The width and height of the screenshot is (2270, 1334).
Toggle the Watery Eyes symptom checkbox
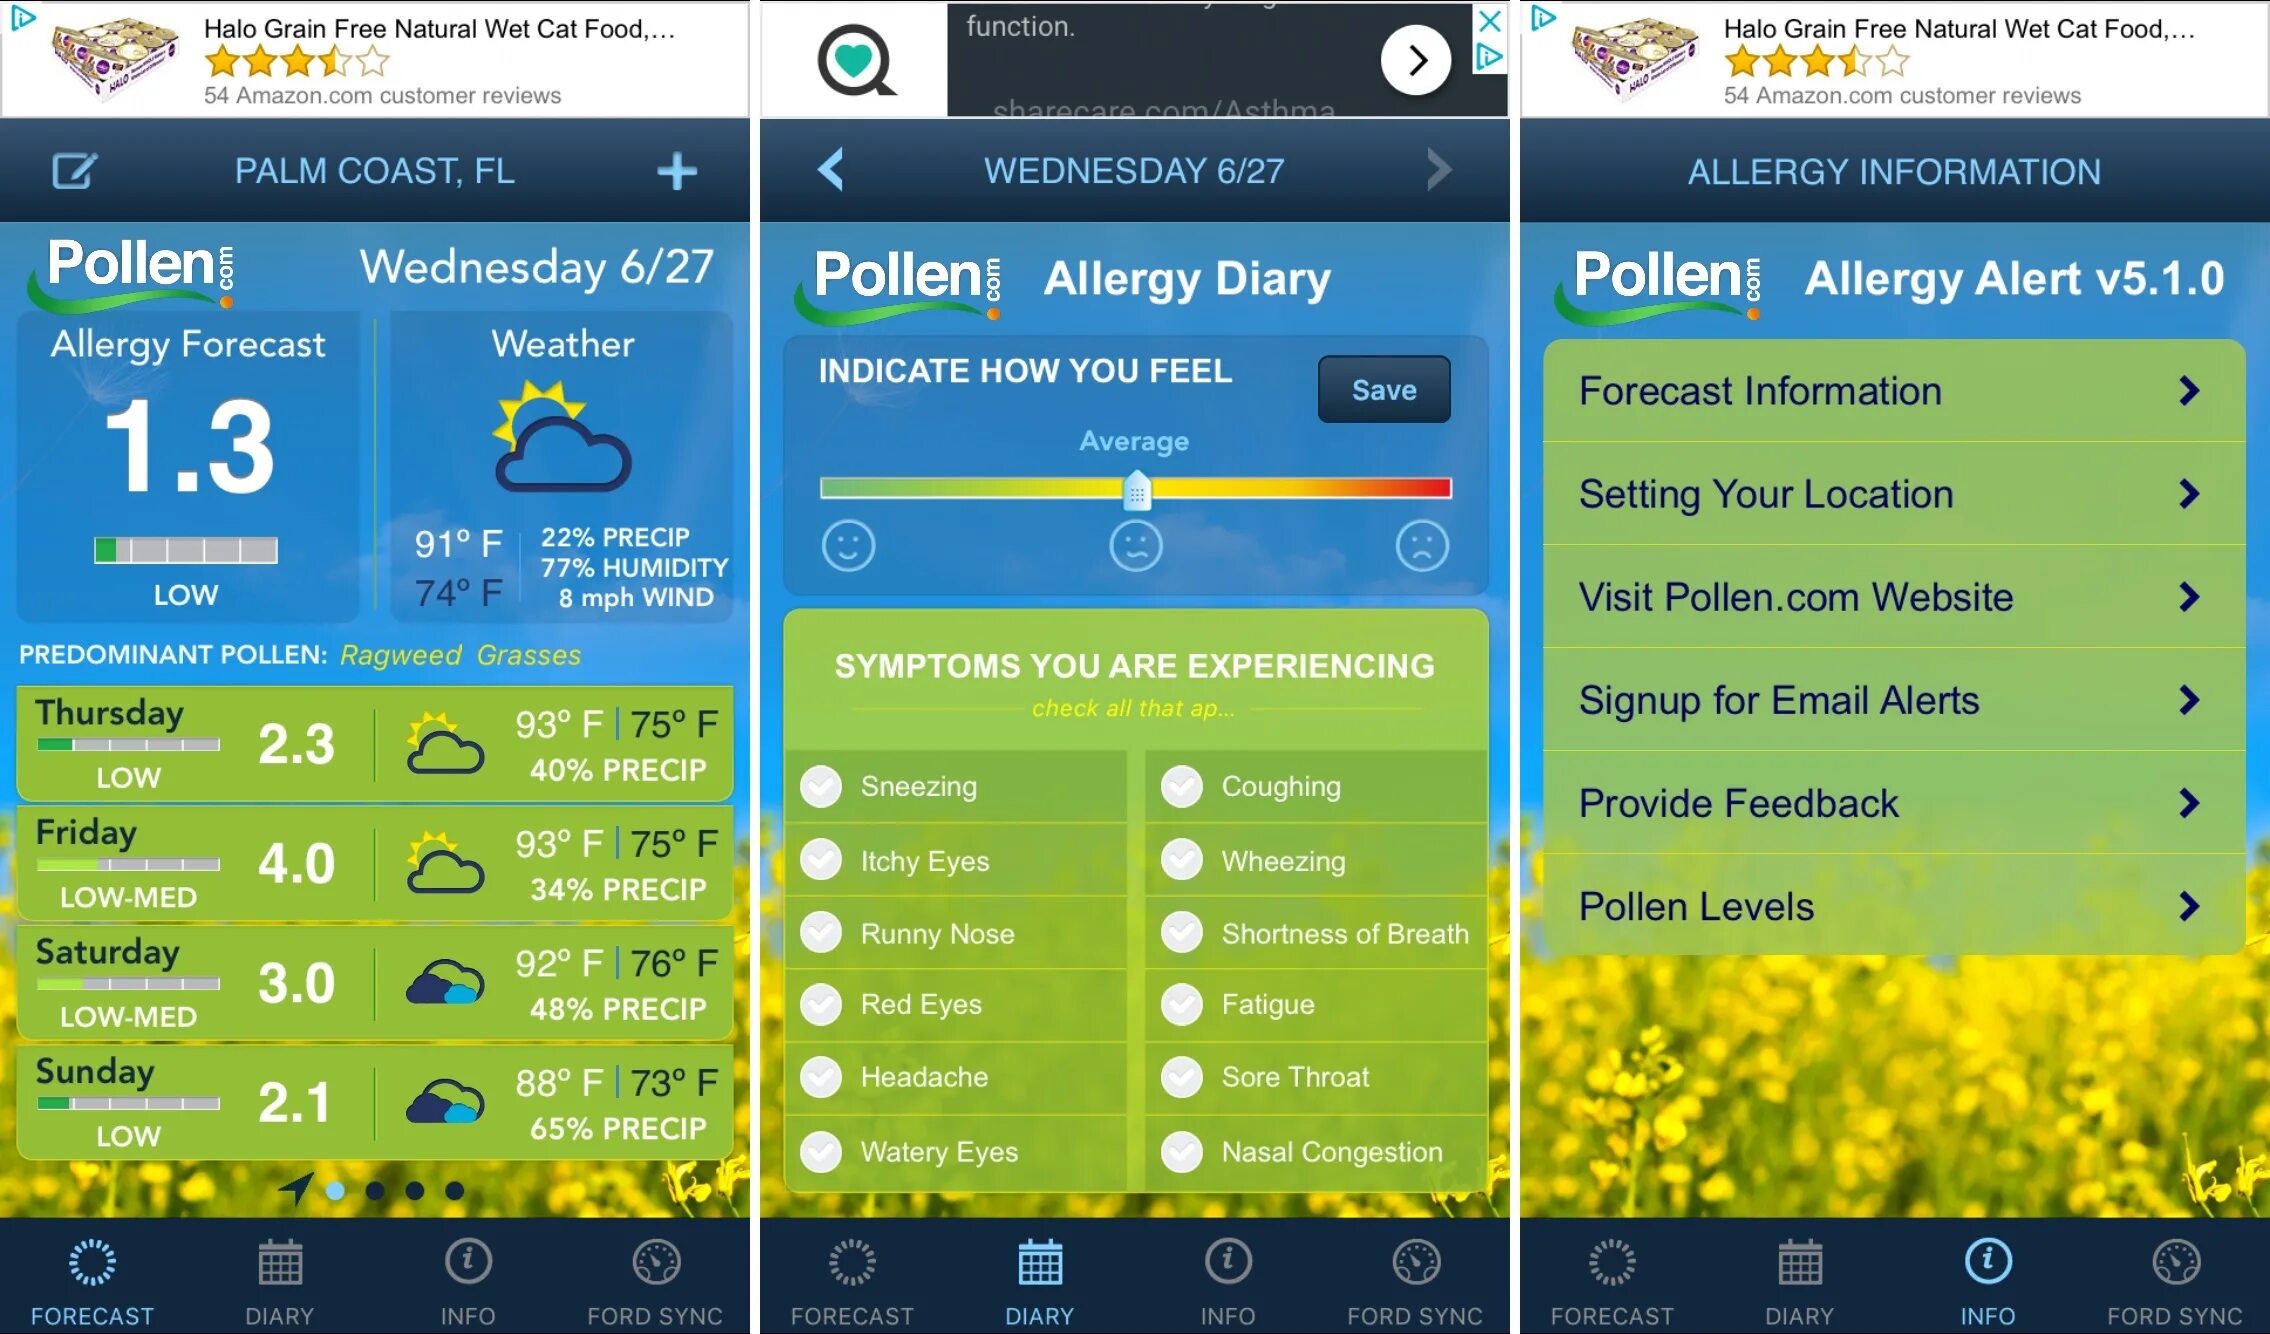(x=821, y=1151)
